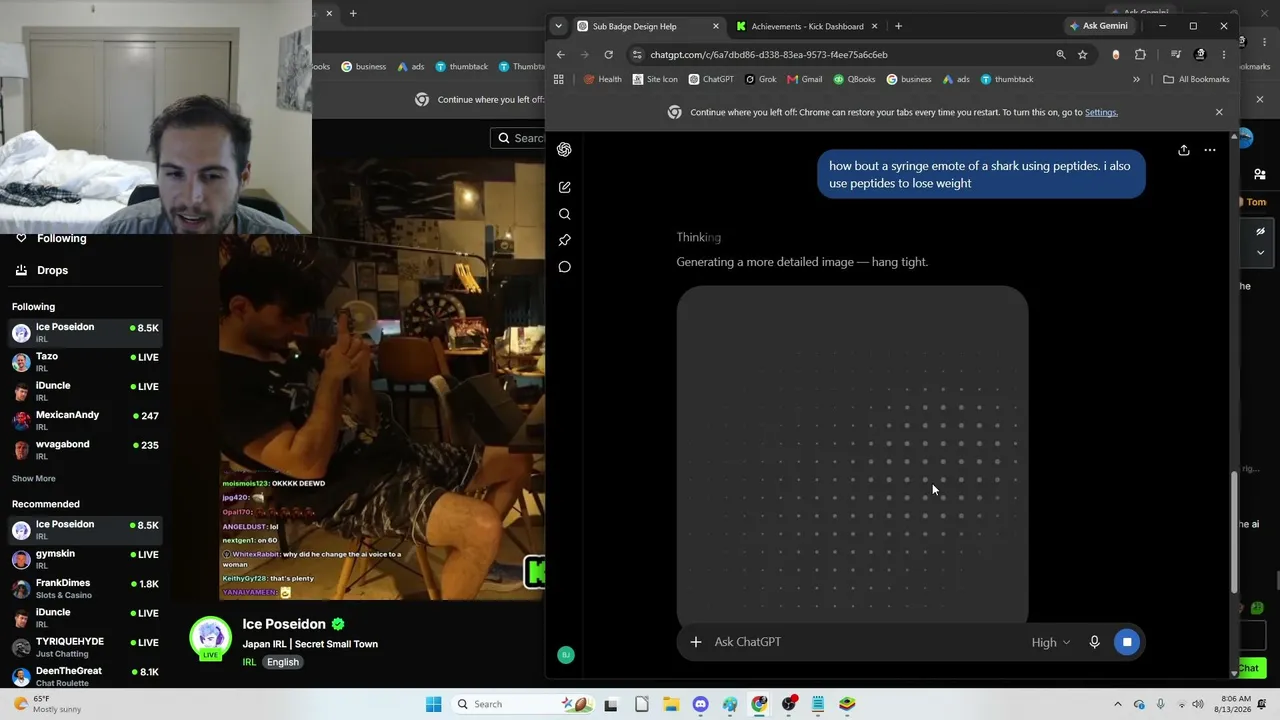Open Discord from the taskbar
Image resolution: width=1280 pixels, height=720 pixels.
click(700, 704)
